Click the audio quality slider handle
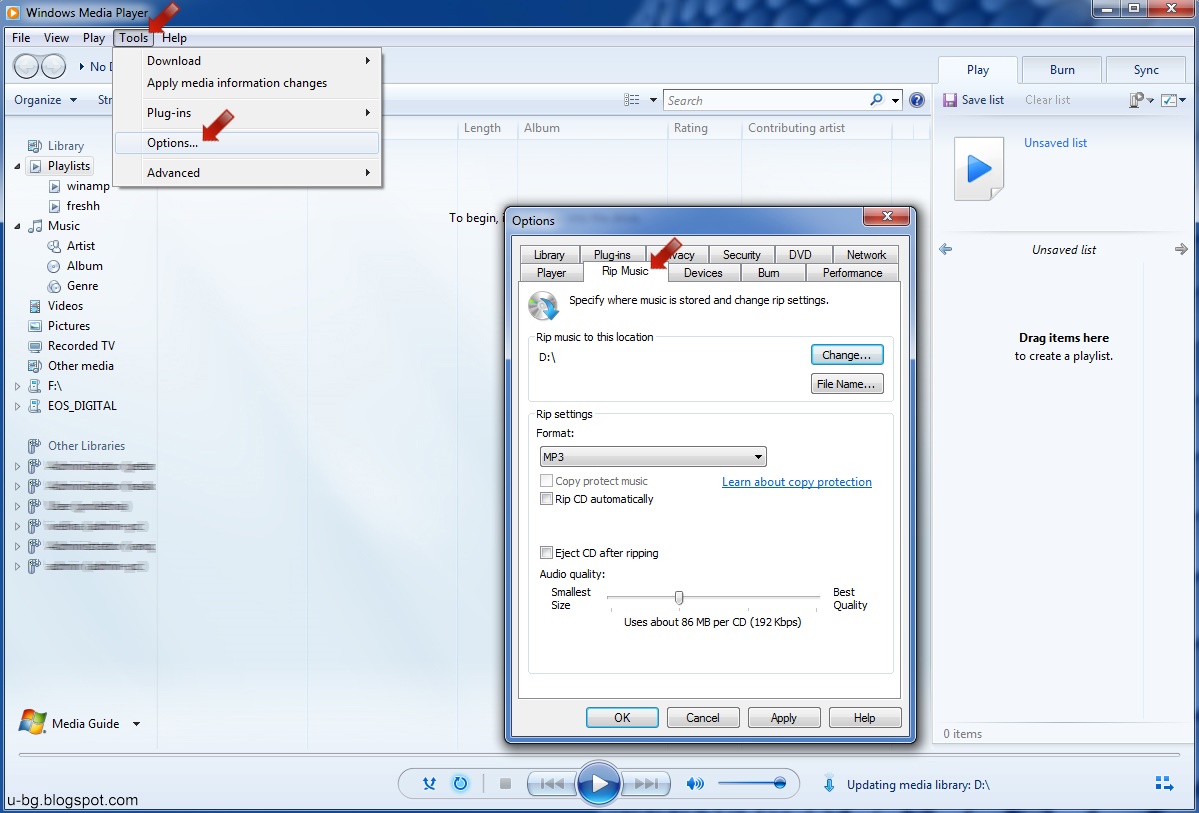The height and width of the screenshot is (813, 1199). coord(679,597)
